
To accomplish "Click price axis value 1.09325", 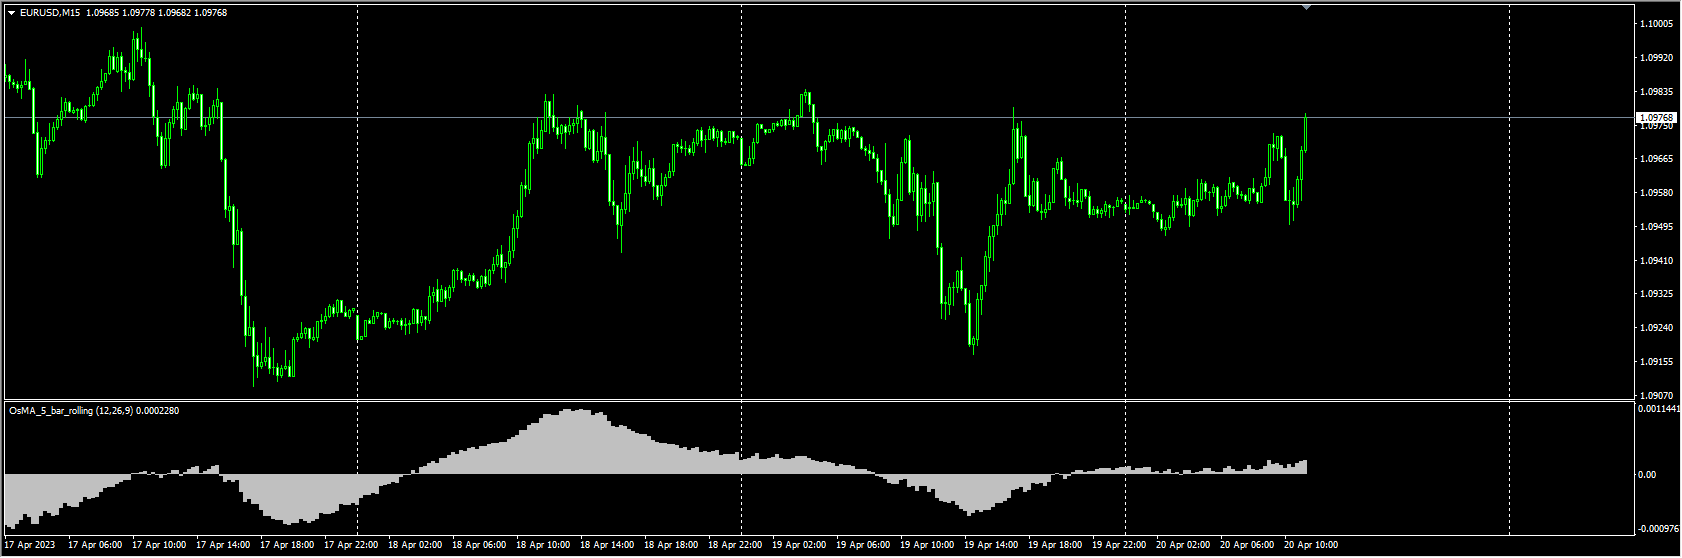I will pos(1657,294).
